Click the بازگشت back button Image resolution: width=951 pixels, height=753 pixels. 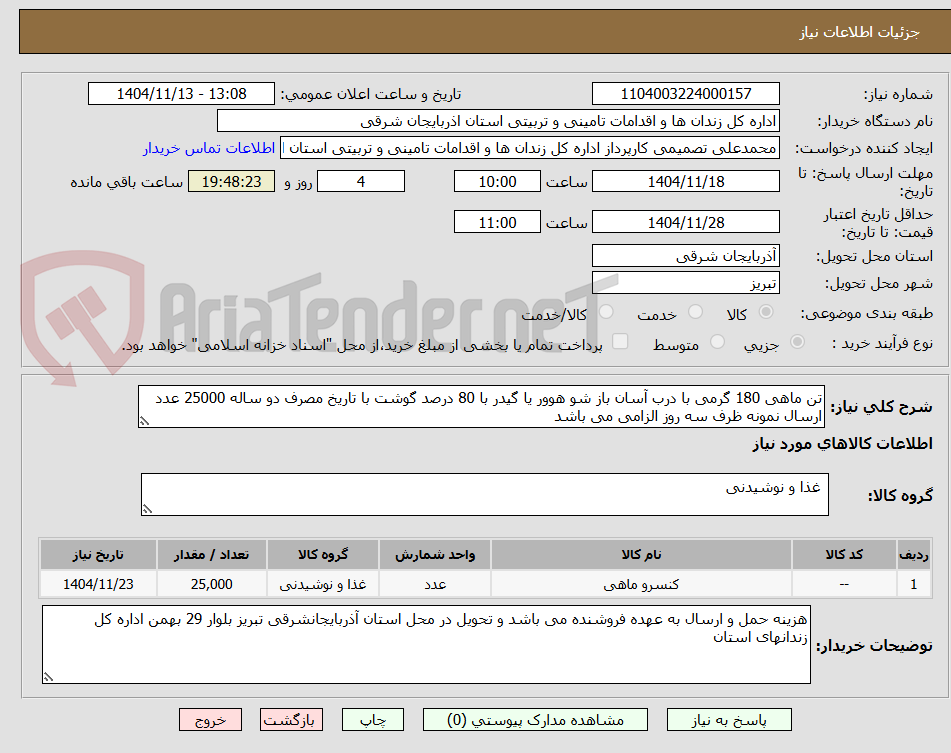click(x=291, y=720)
